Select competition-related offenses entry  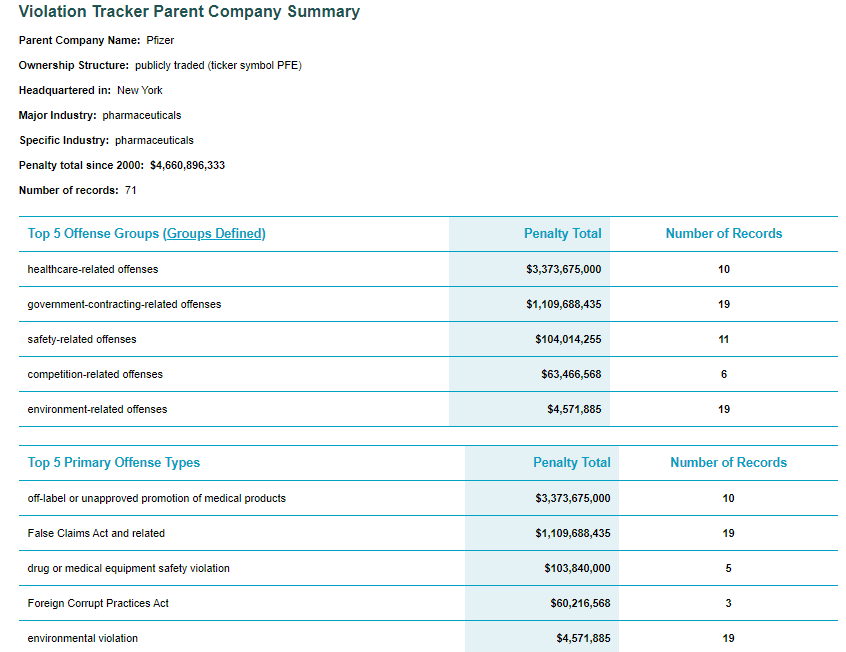pos(95,375)
